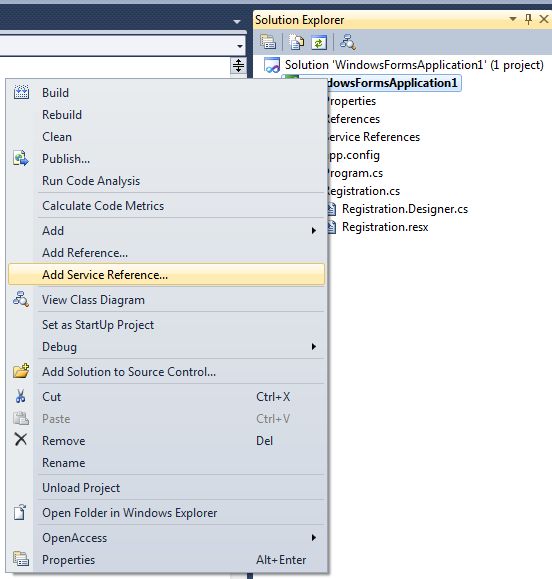The width and height of the screenshot is (552, 579).
Task: Click the Properties icon at menu bottom
Action: coord(21,559)
